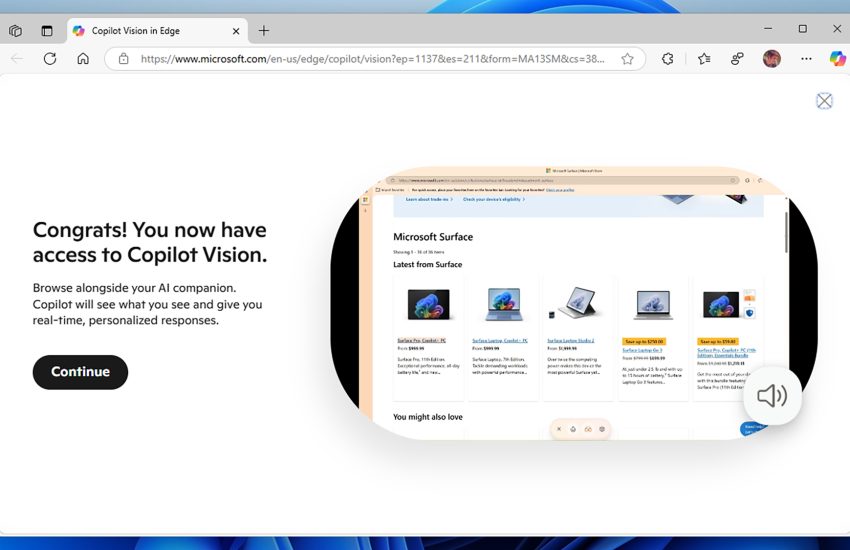Open the Copilot sidebar icon in toolbar

[x=837, y=59]
